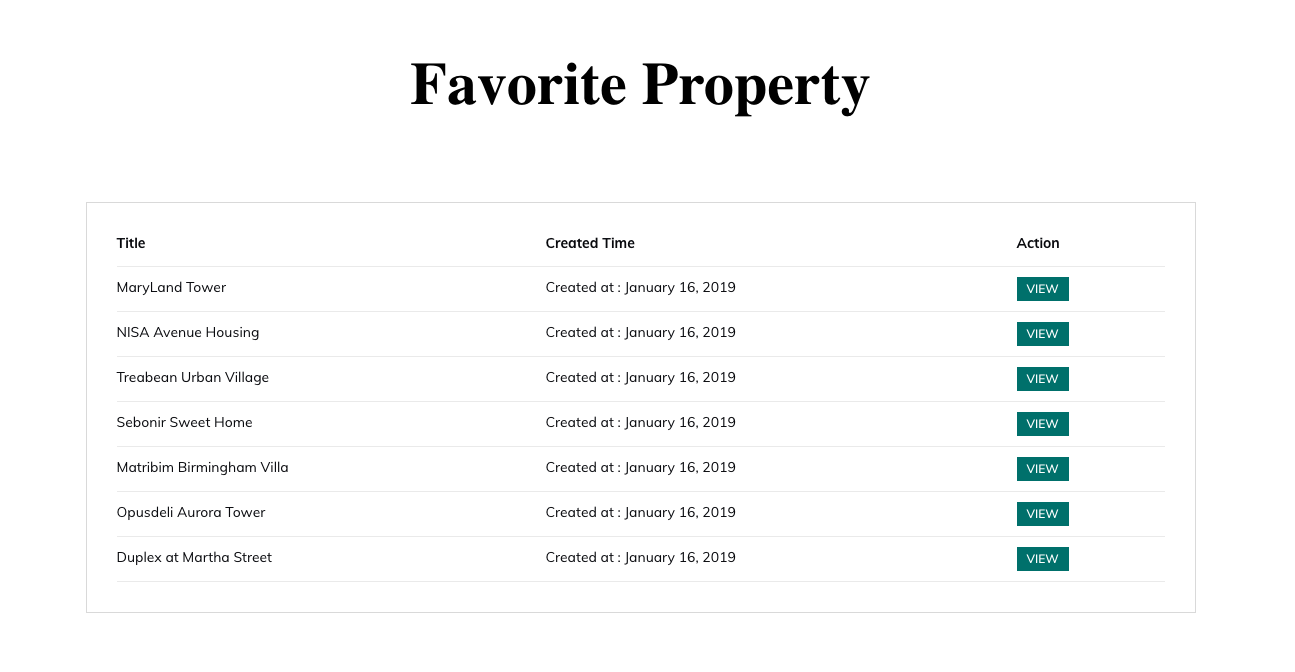Click the Title column header
Screen dimensions: 1295x672
tap(131, 243)
